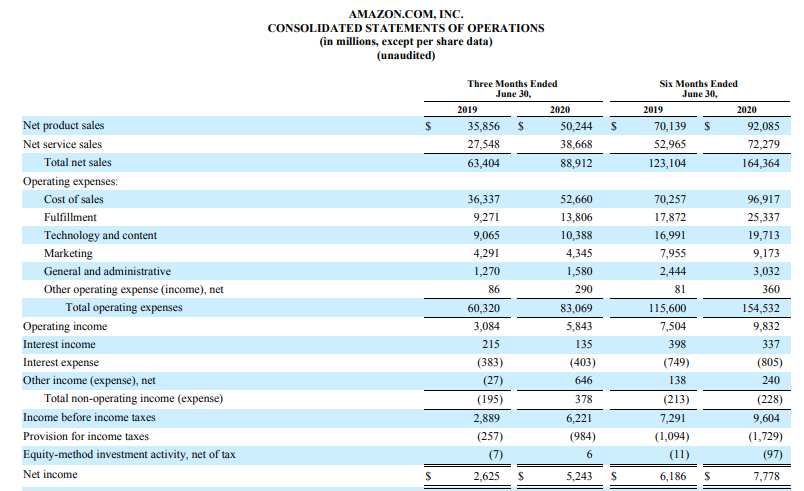Click marketing value 7,955
The height and width of the screenshot is (491, 804).
pyautogui.click(x=672, y=253)
